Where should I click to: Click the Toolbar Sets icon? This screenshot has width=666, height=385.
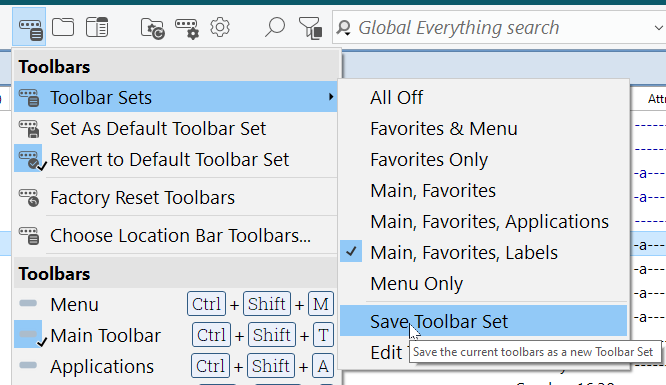click(29, 98)
